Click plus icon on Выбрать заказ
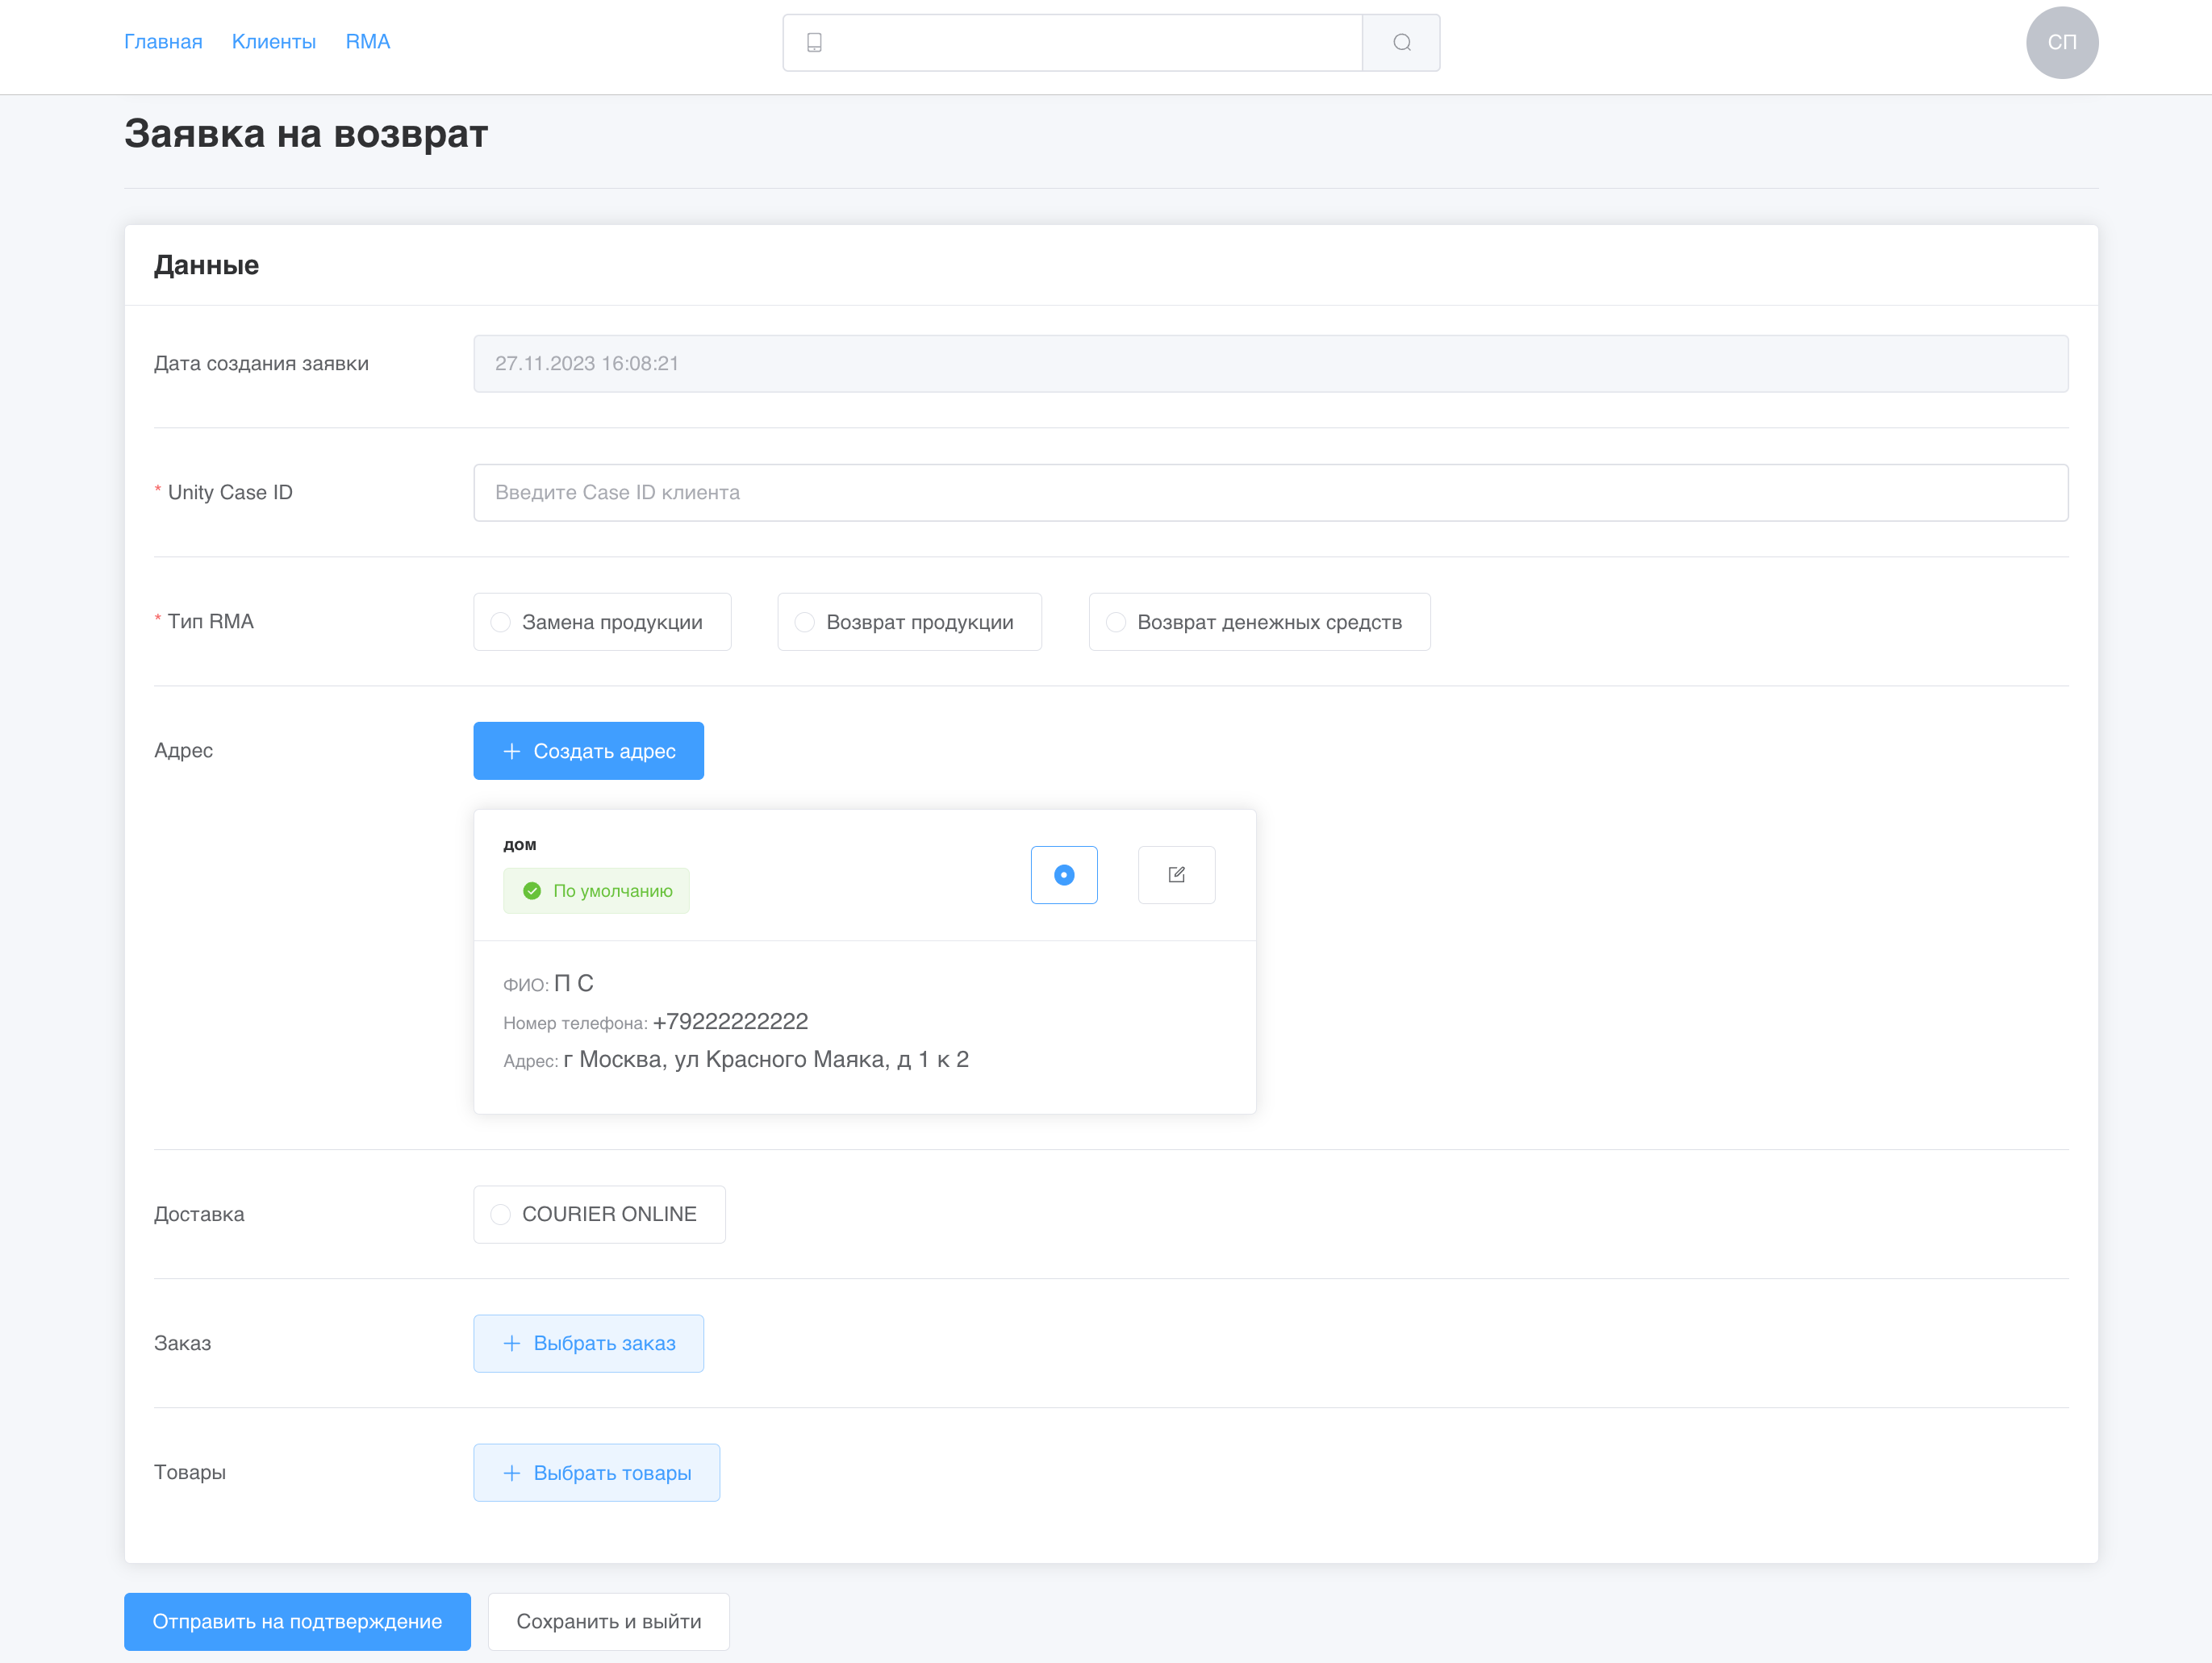 [x=511, y=1343]
